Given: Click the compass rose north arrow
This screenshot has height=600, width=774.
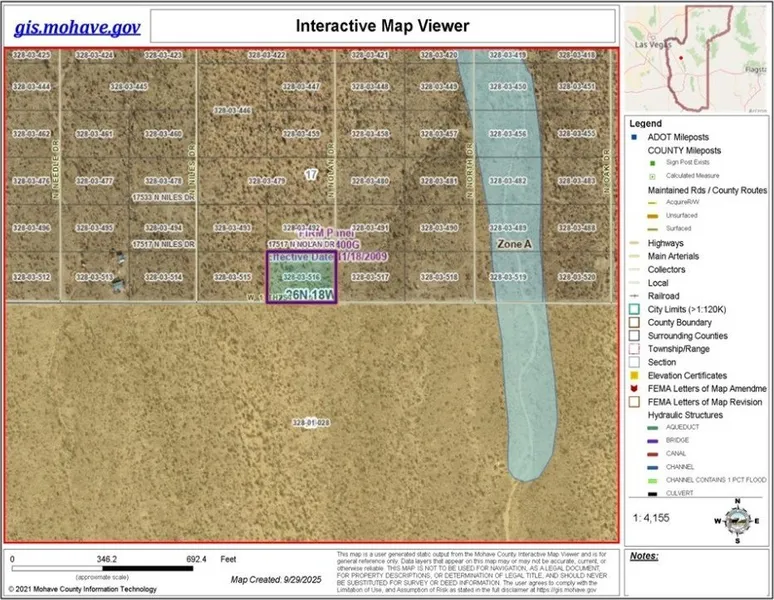Looking at the screenshot, I should coord(738,519).
